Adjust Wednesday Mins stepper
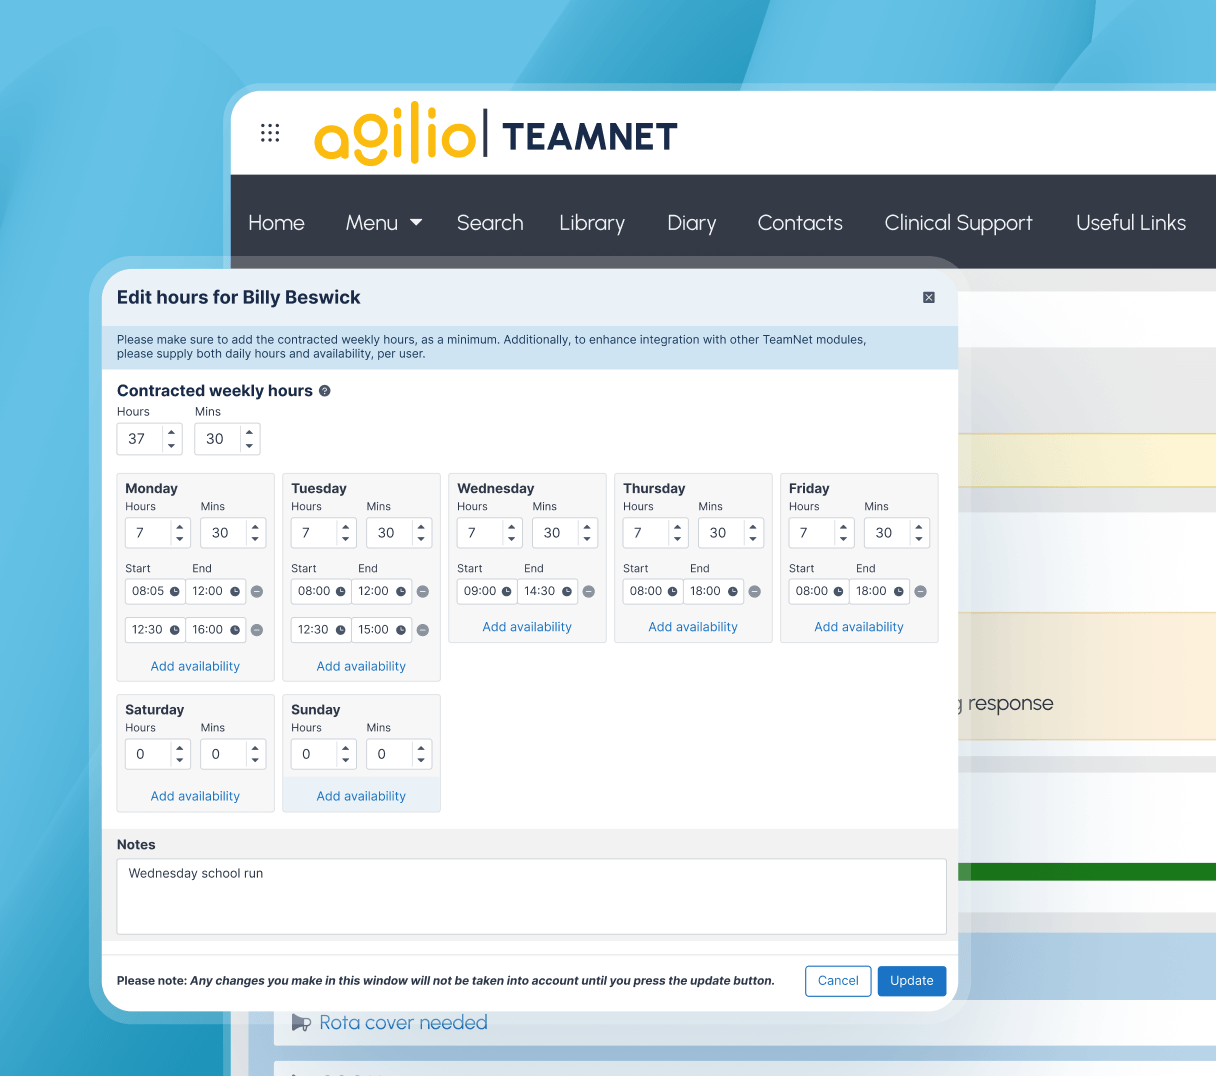Viewport: 1216px width, 1076px height. coord(588,533)
